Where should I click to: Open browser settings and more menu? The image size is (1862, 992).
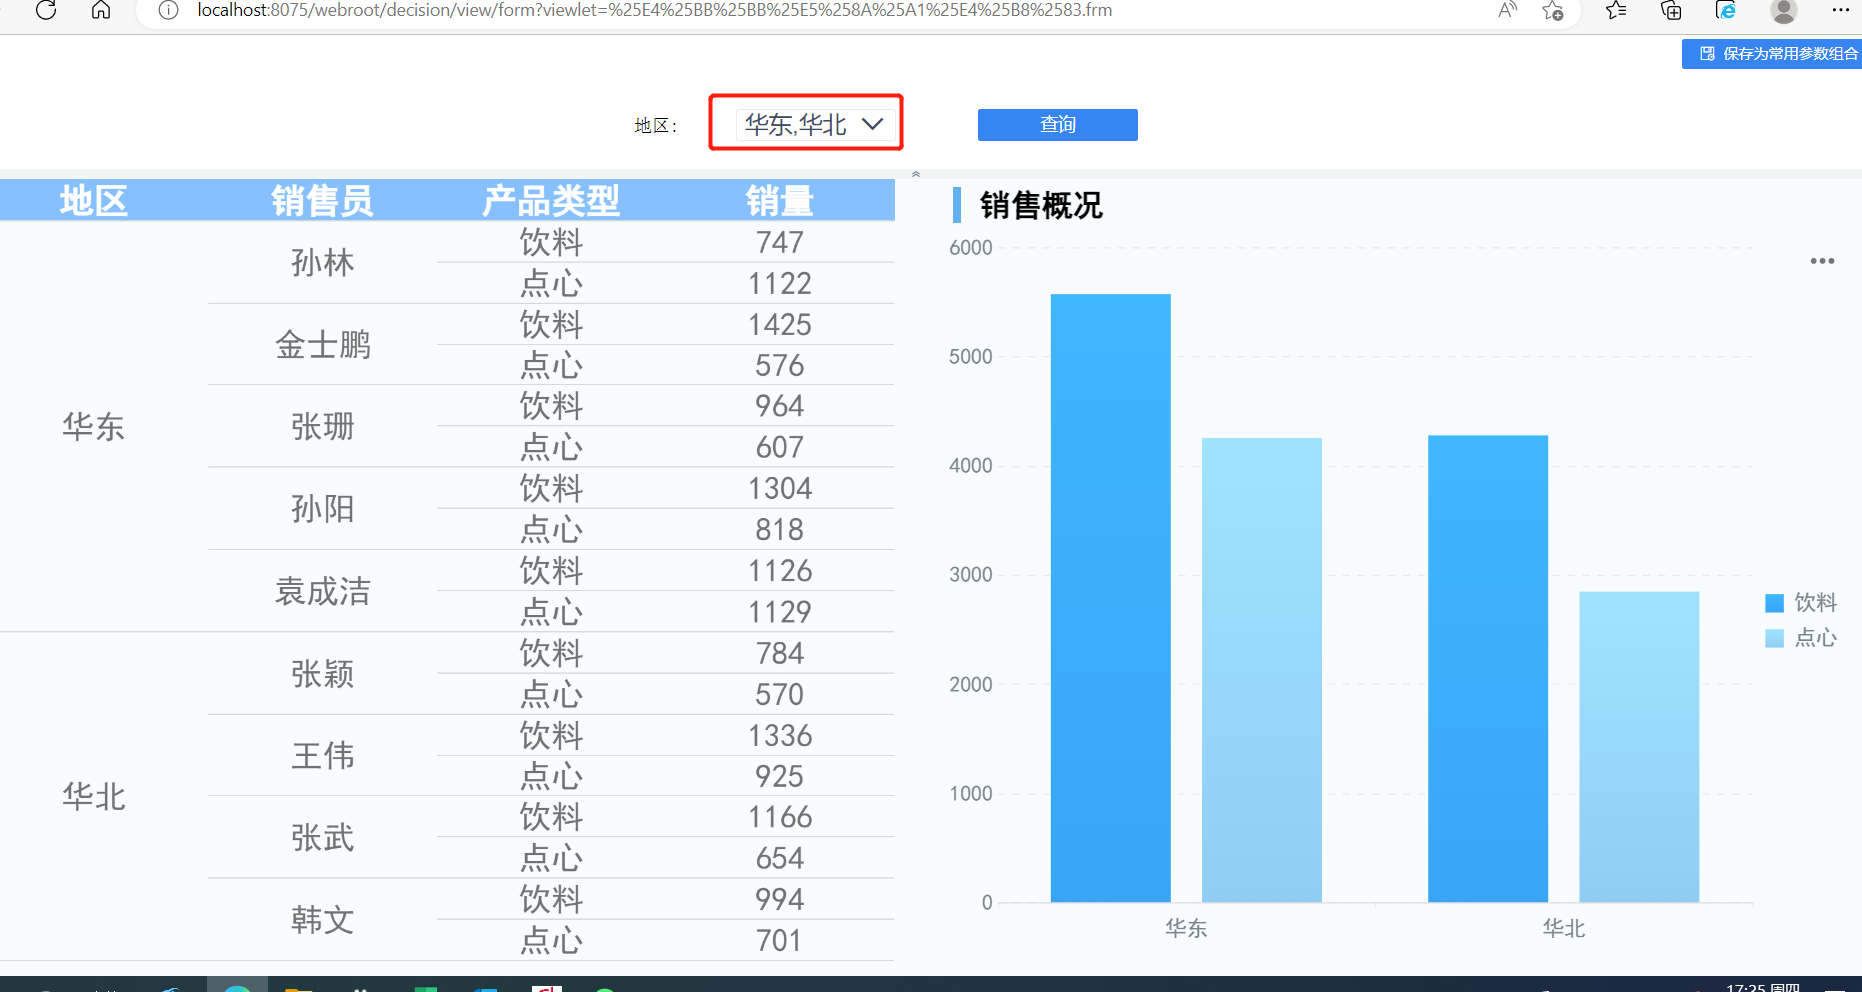[1840, 11]
